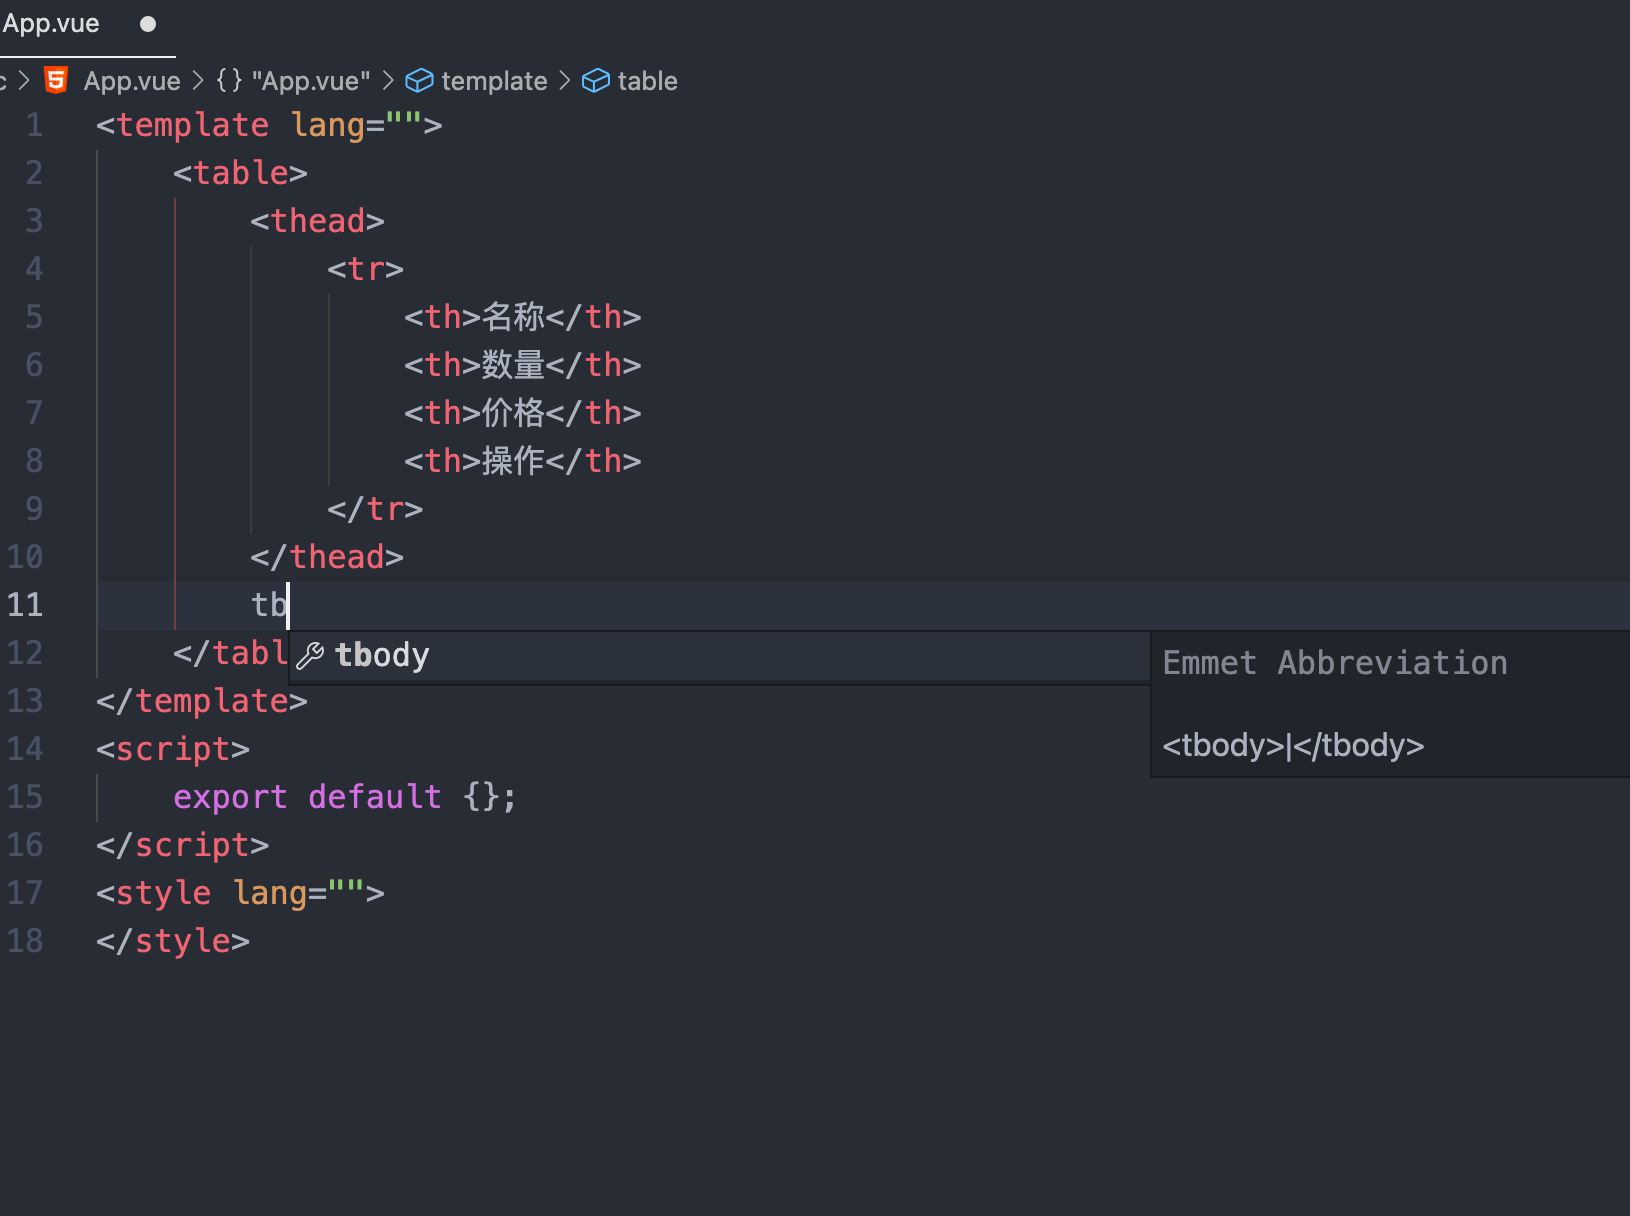Switch to the App.vue editor tab

tap(52, 22)
